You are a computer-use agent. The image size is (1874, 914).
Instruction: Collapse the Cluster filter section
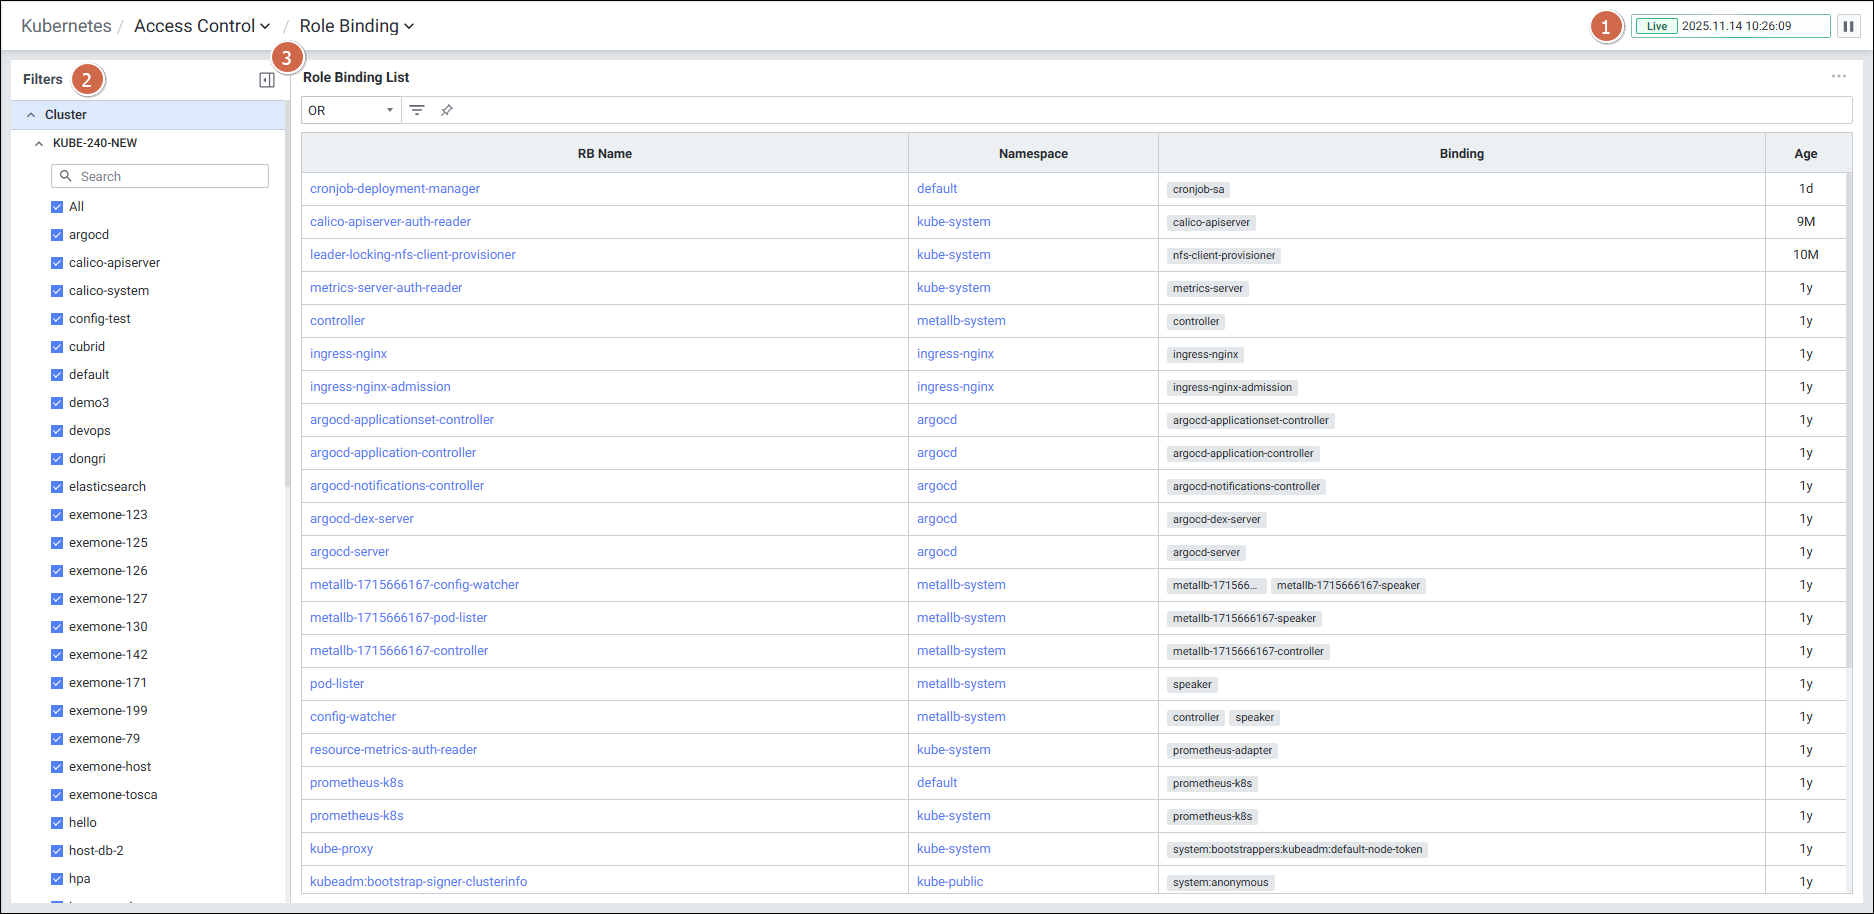tap(31, 115)
